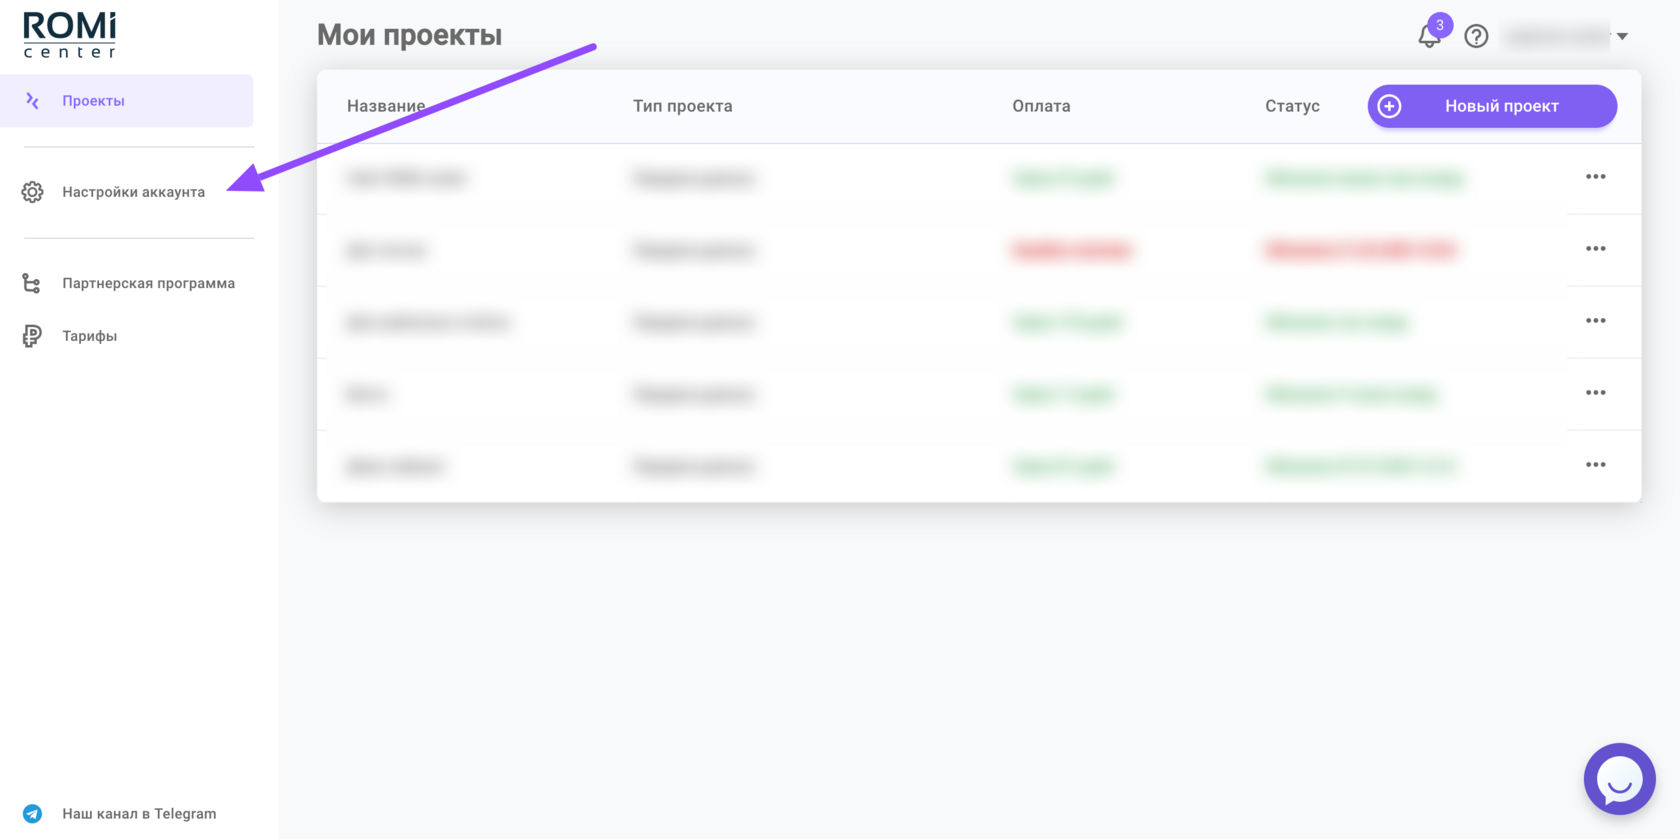The width and height of the screenshot is (1680, 839).
Task: Click the Telegram paper plane icon
Action: [x=32, y=814]
